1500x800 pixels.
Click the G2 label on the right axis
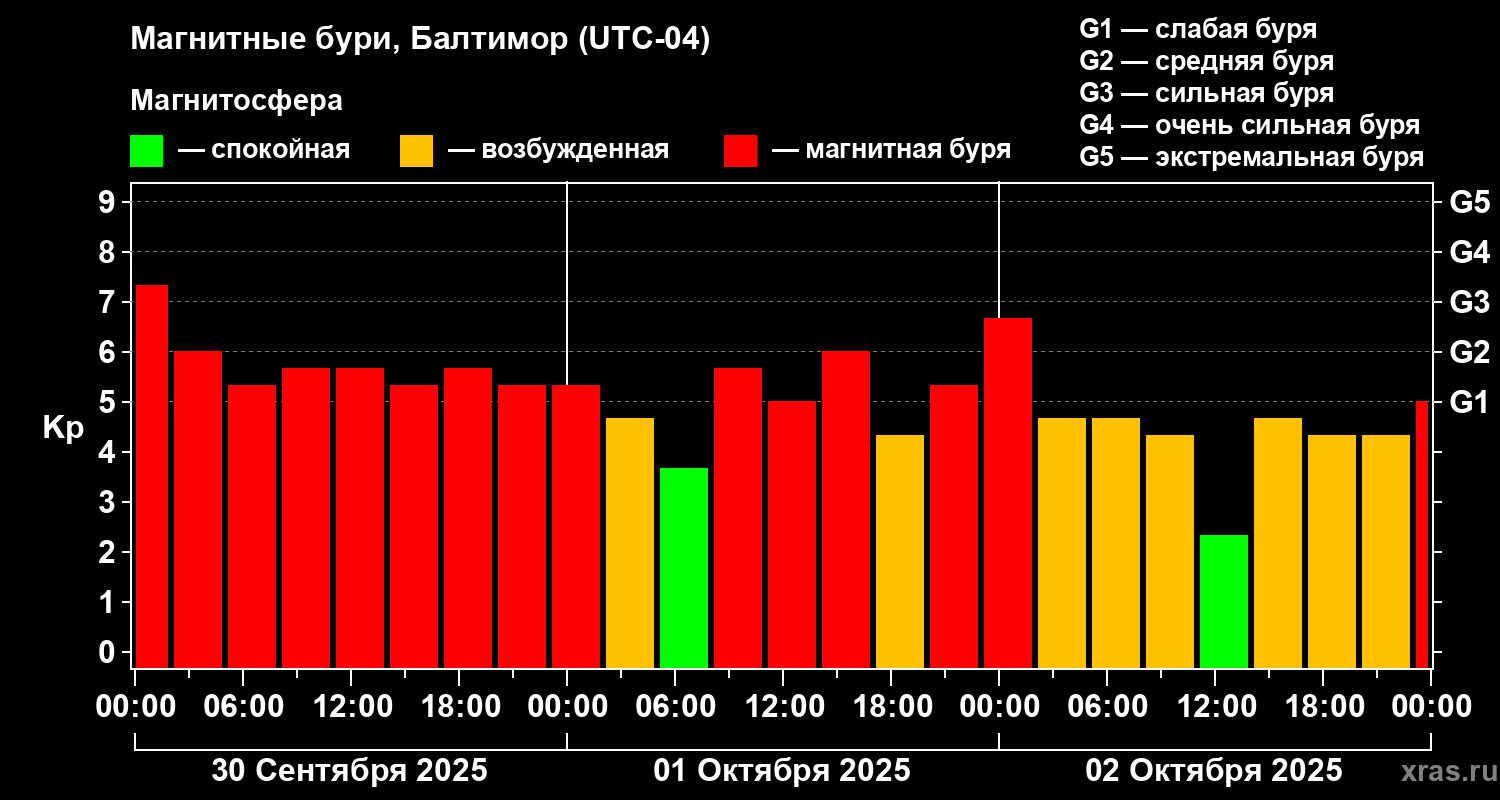[1469, 352]
